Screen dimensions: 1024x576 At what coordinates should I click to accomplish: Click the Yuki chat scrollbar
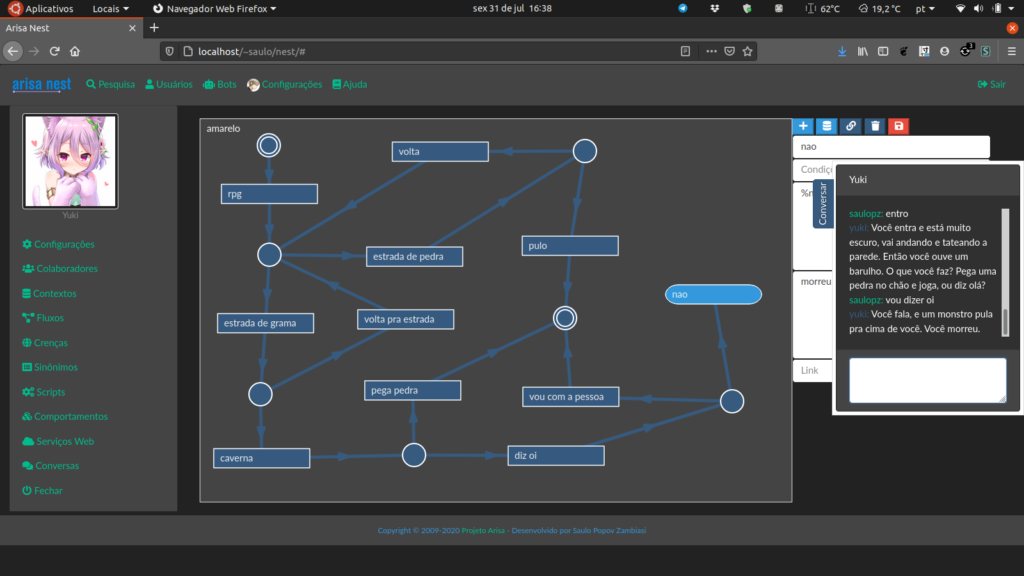[x=1005, y=270]
